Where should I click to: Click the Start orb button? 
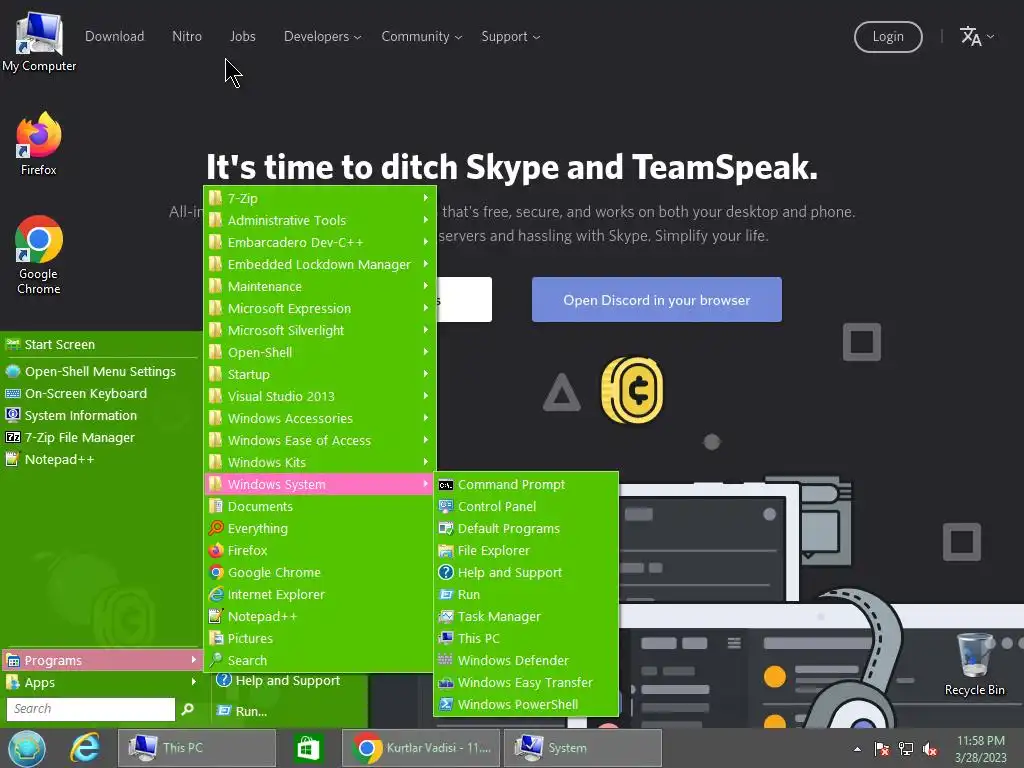(x=27, y=748)
